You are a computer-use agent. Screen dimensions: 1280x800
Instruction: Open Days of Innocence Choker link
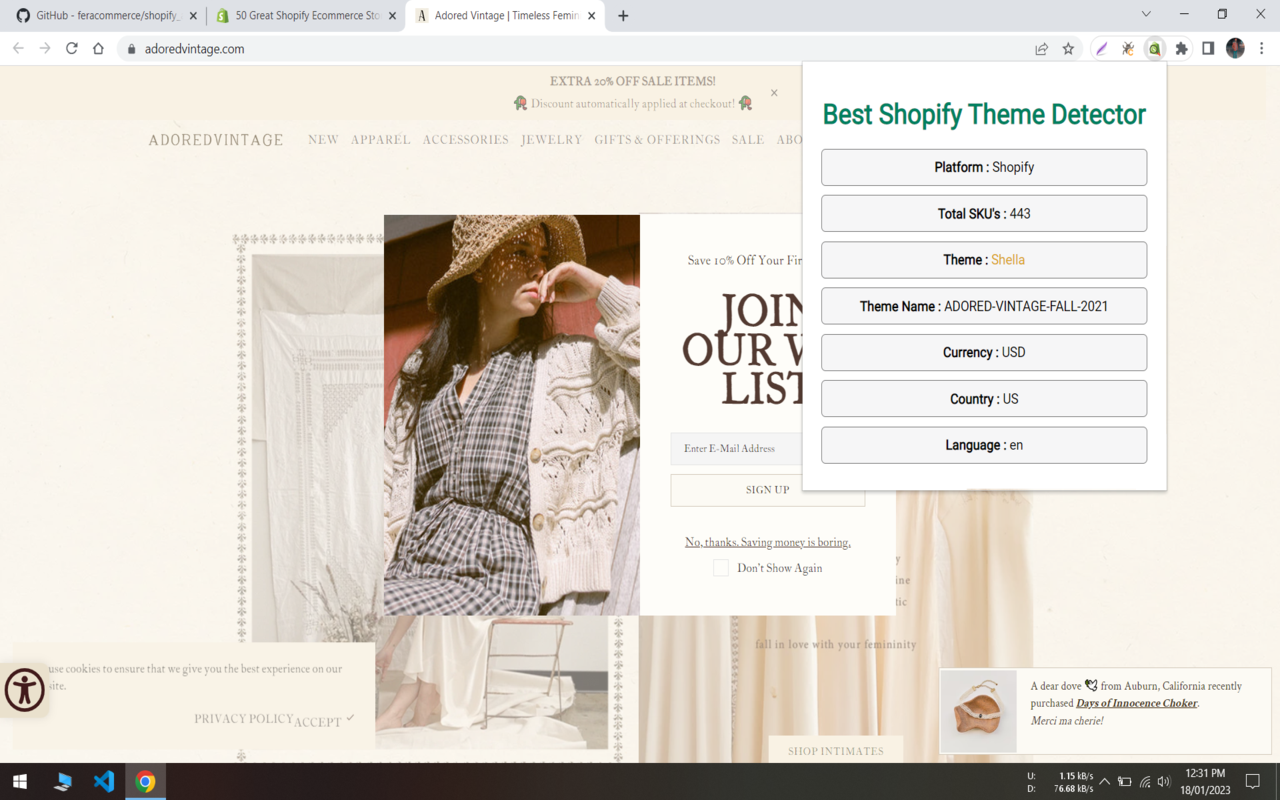tap(1137, 703)
